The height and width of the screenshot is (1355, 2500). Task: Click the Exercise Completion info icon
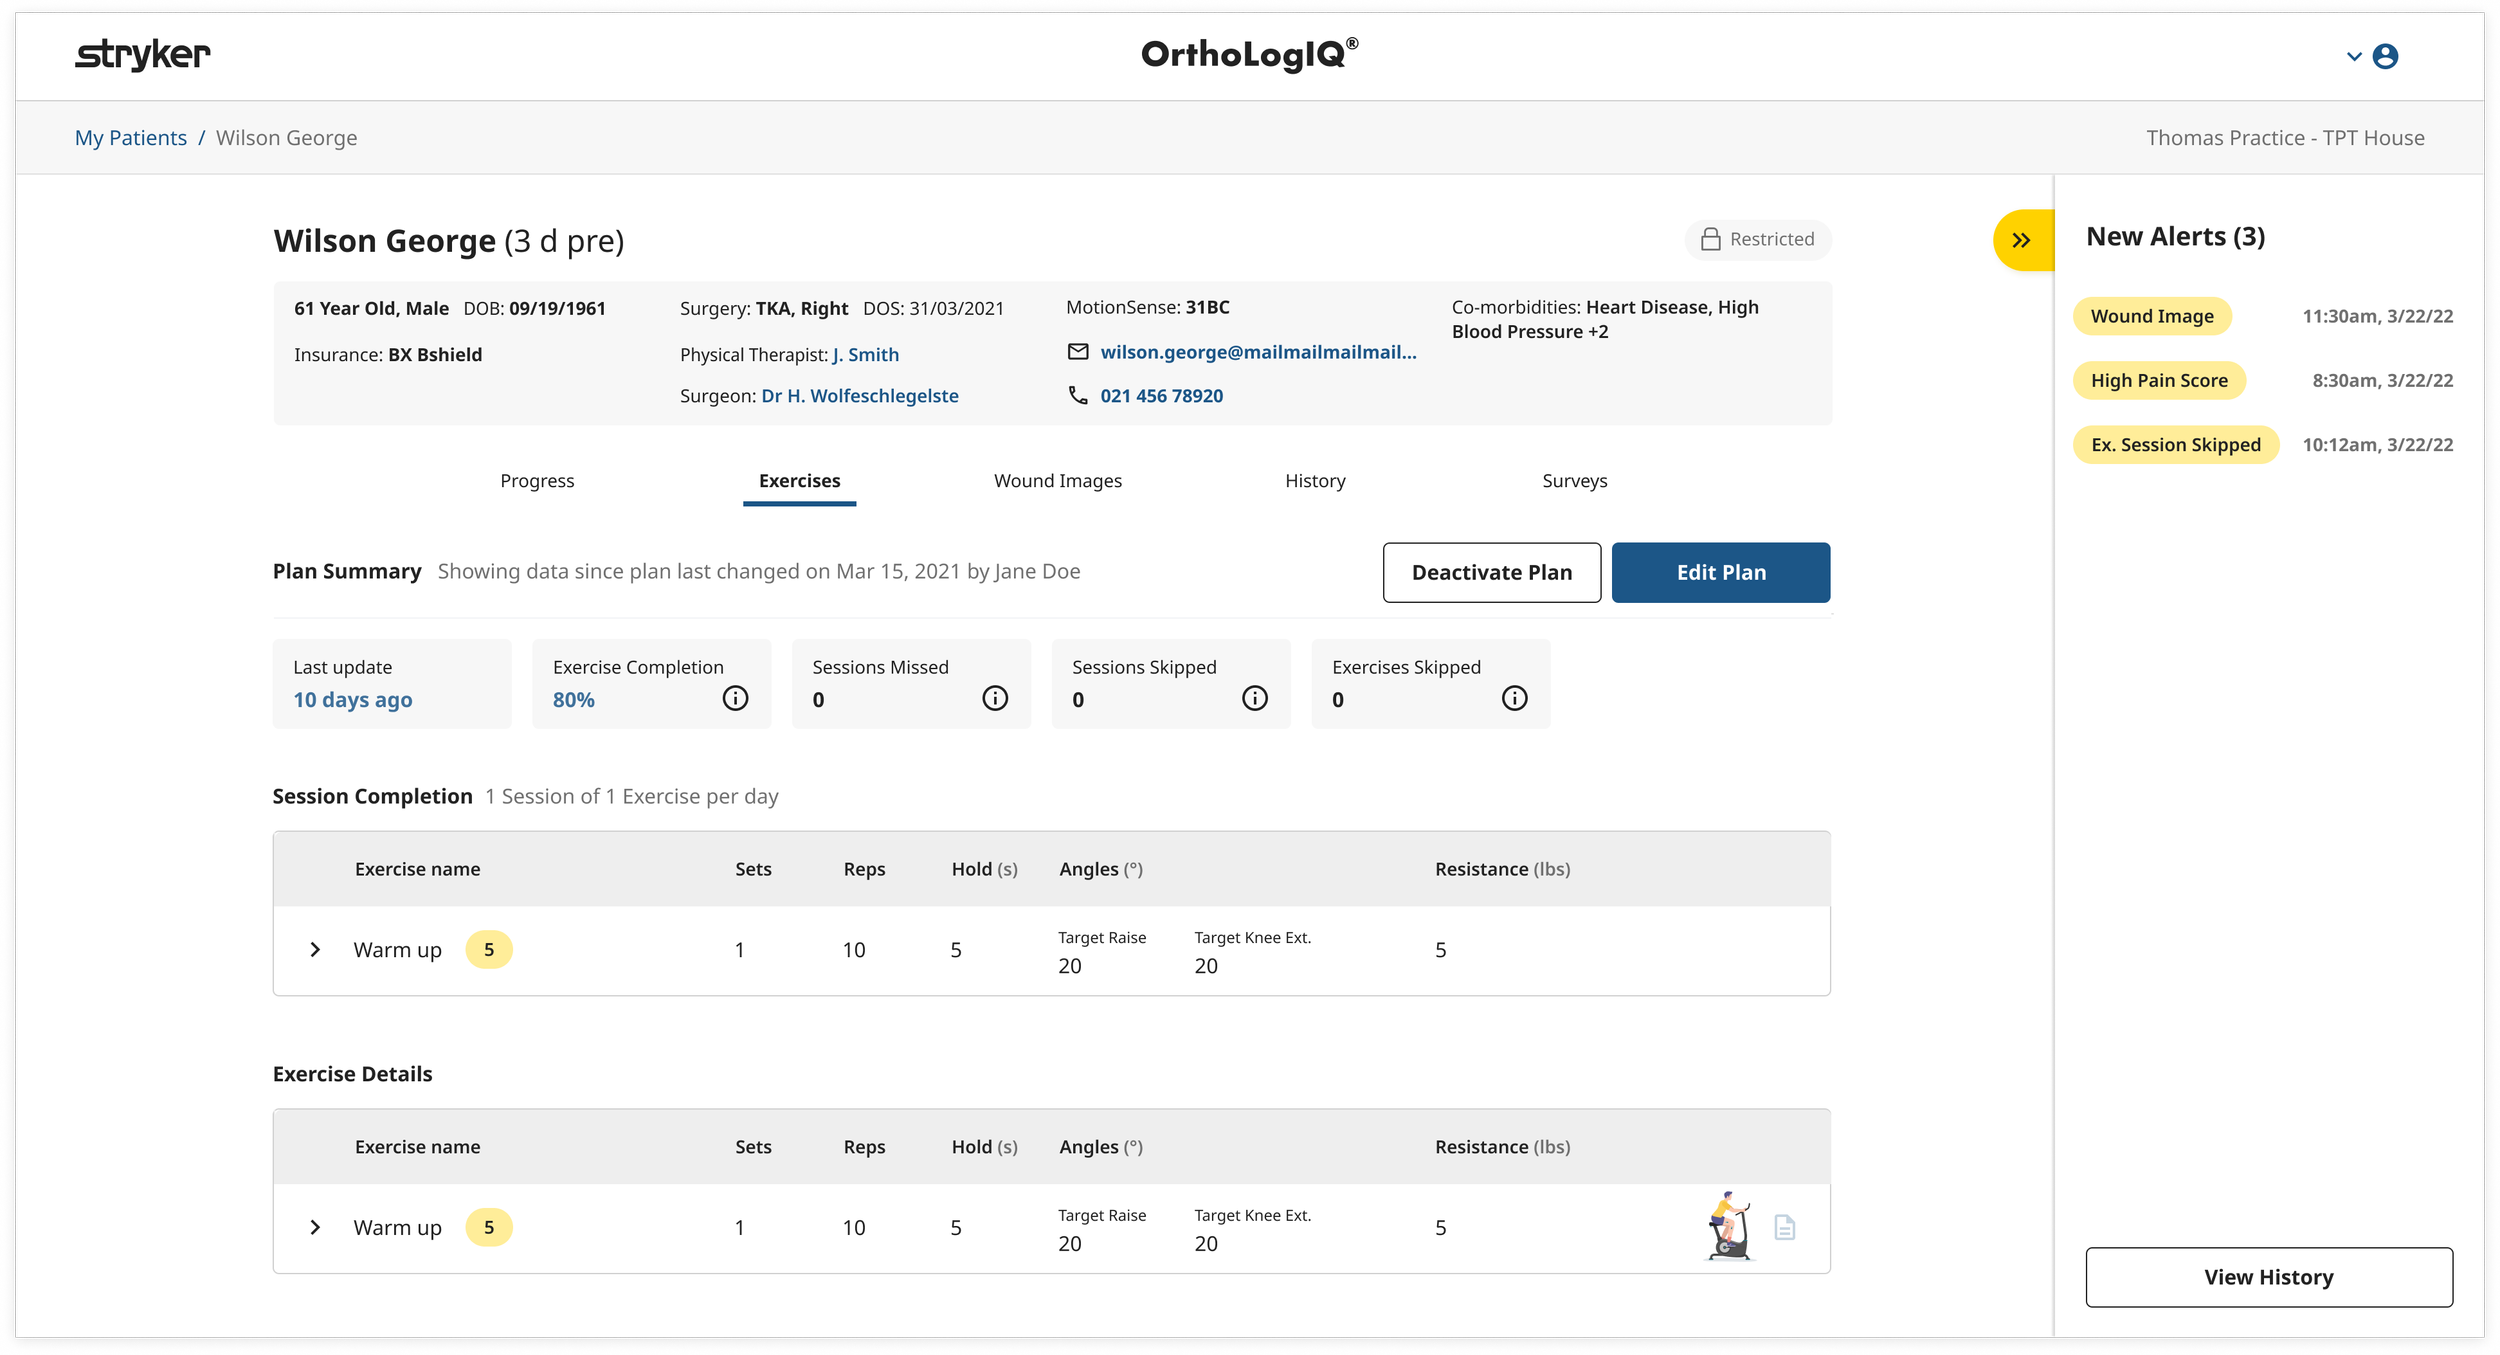[735, 698]
